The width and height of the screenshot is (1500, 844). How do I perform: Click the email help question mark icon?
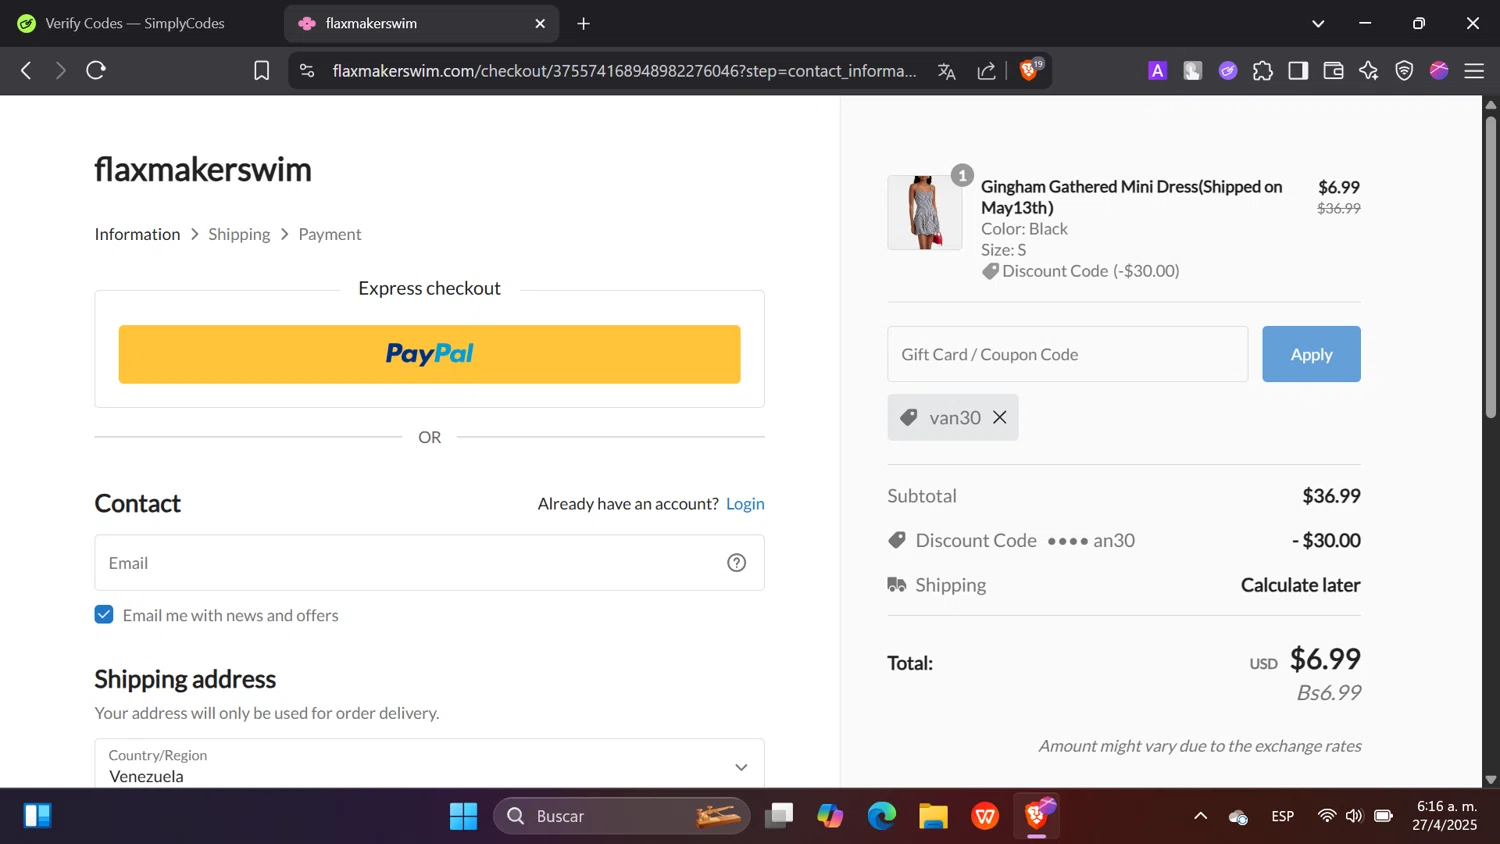(737, 563)
